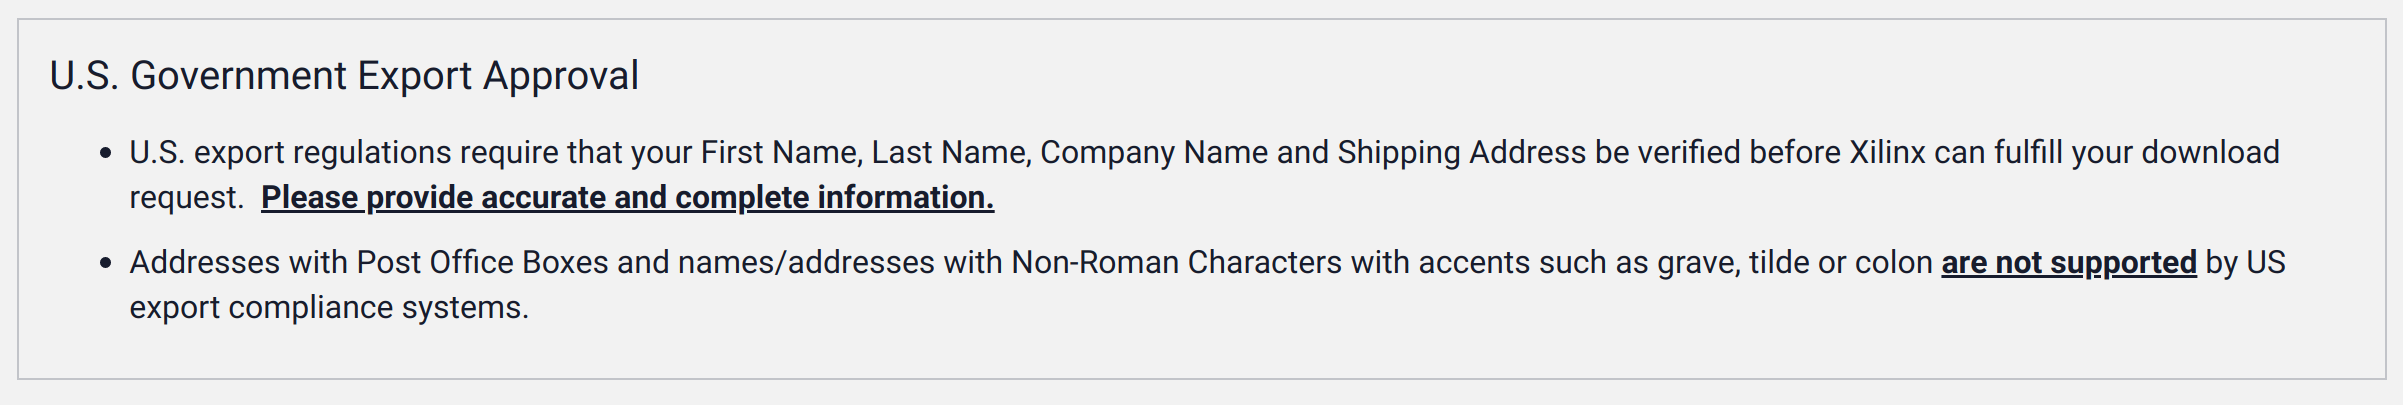Click the word "Xilinx" in the first bullet
The width and height of the screenshot is (2403, 405).
[x=1887, y=153]
